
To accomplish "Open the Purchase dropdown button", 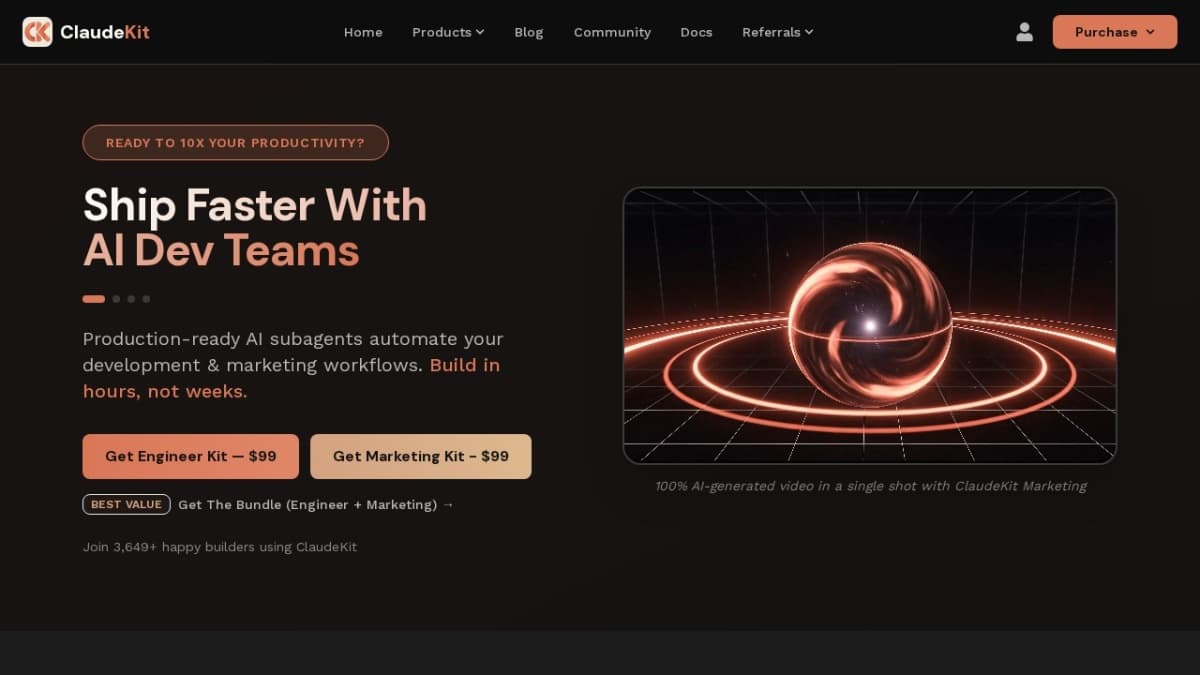I will [x=1115, y=32].
